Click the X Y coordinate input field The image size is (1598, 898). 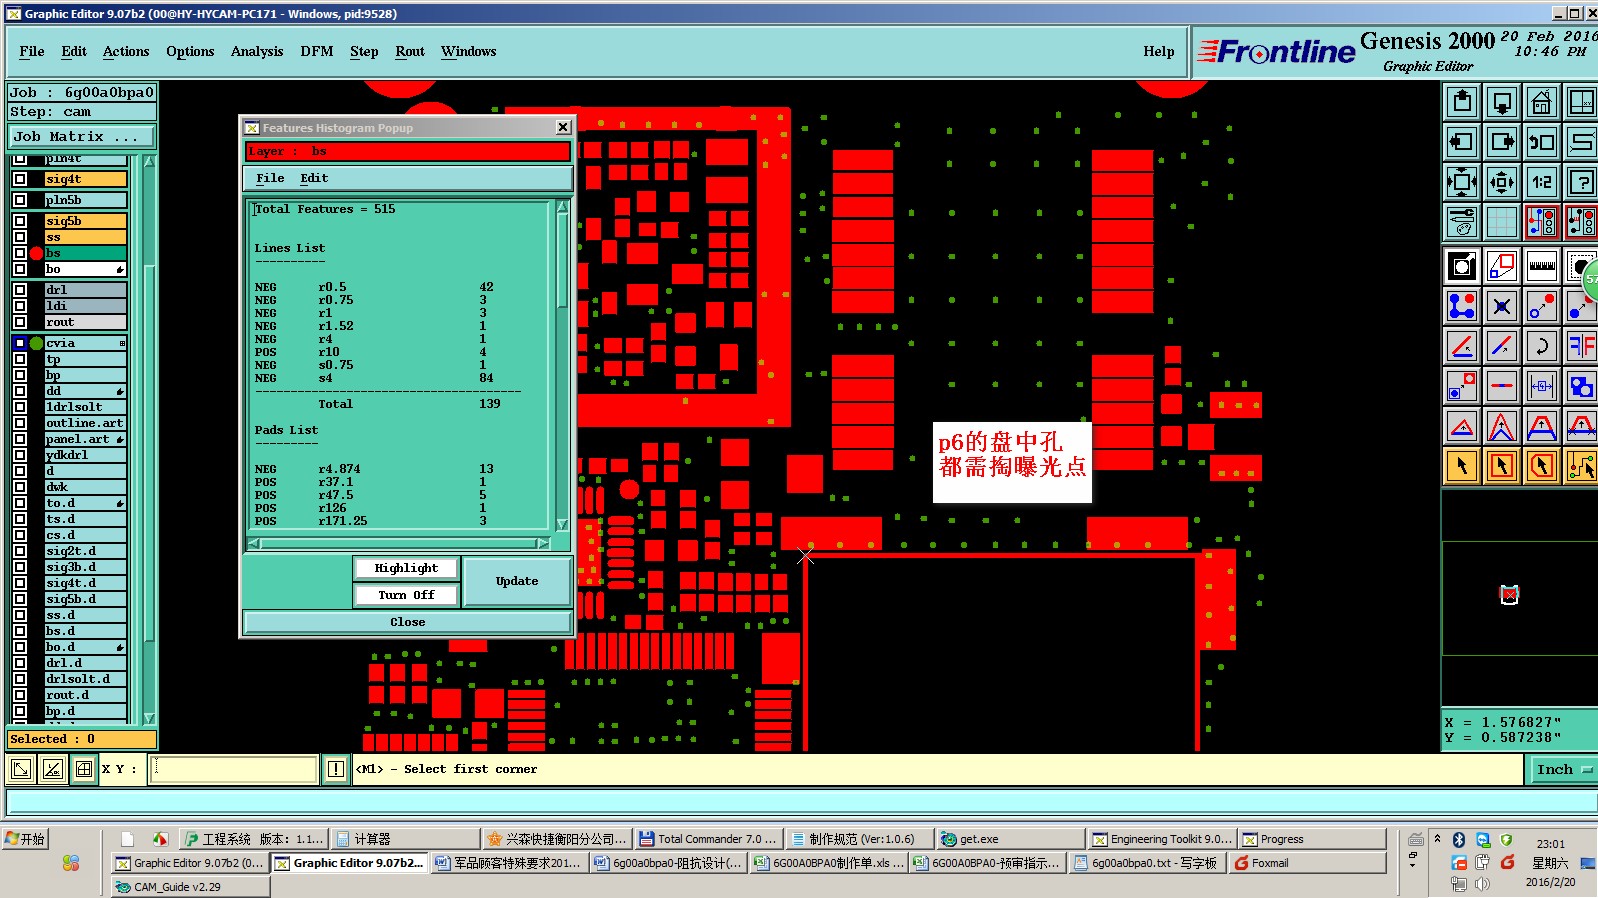[x=234, y=769]
